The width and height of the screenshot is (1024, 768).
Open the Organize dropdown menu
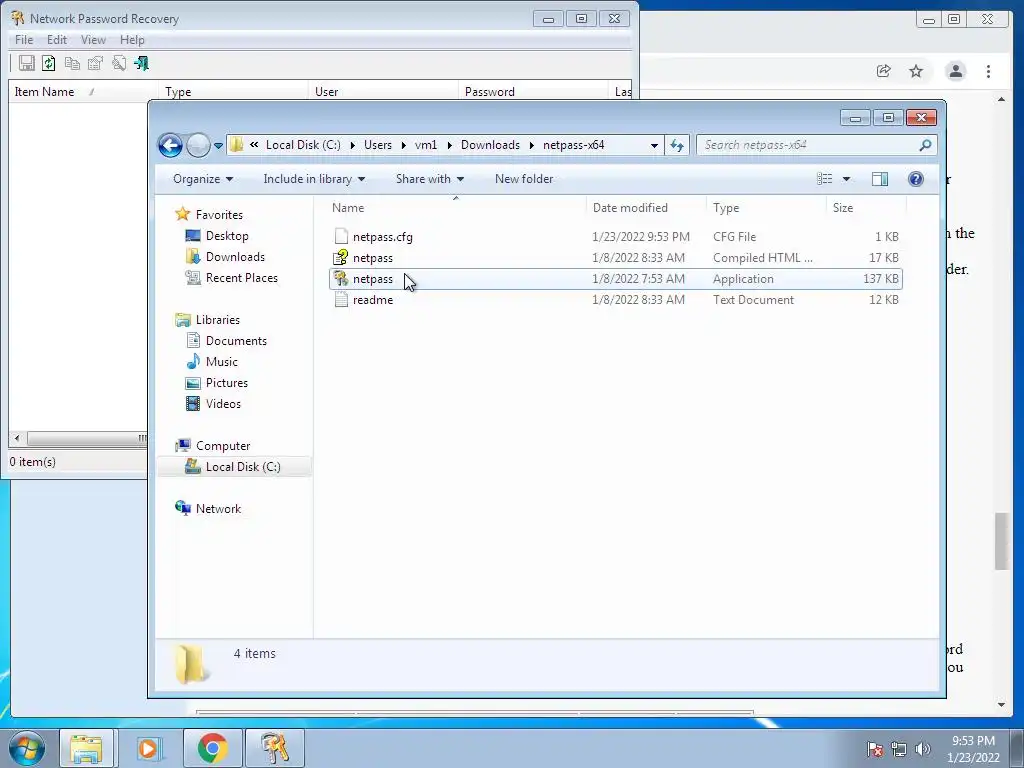click(202, 179)
